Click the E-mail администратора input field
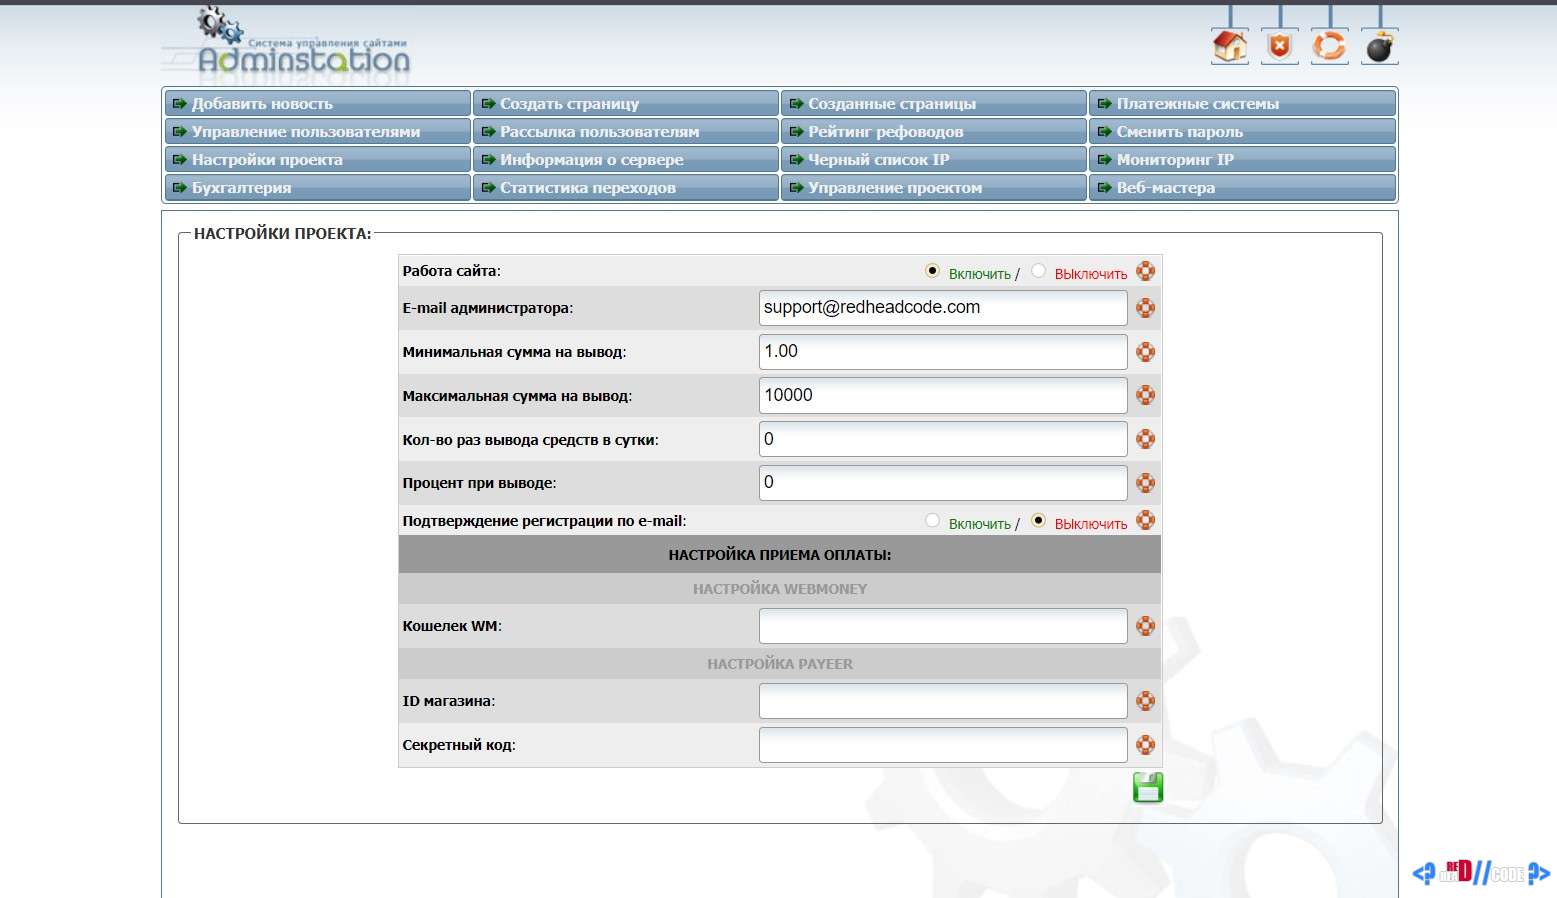The height and width of the screenshot is (898, 1557). pyautogui.click(x=943, y=308)
